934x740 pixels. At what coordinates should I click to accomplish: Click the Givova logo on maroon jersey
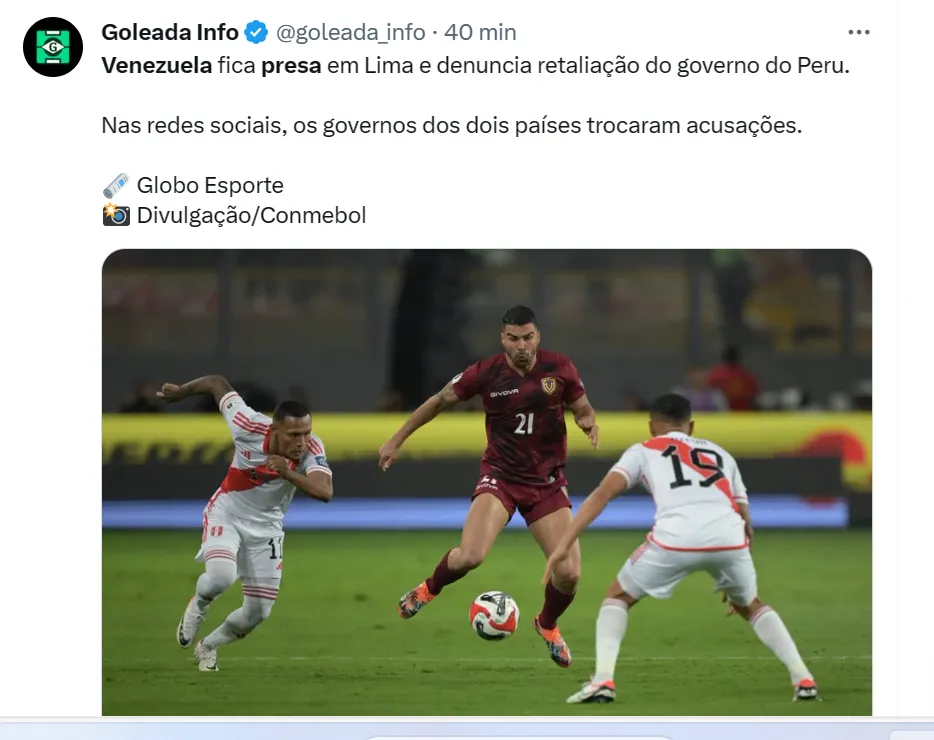(504, 393)
